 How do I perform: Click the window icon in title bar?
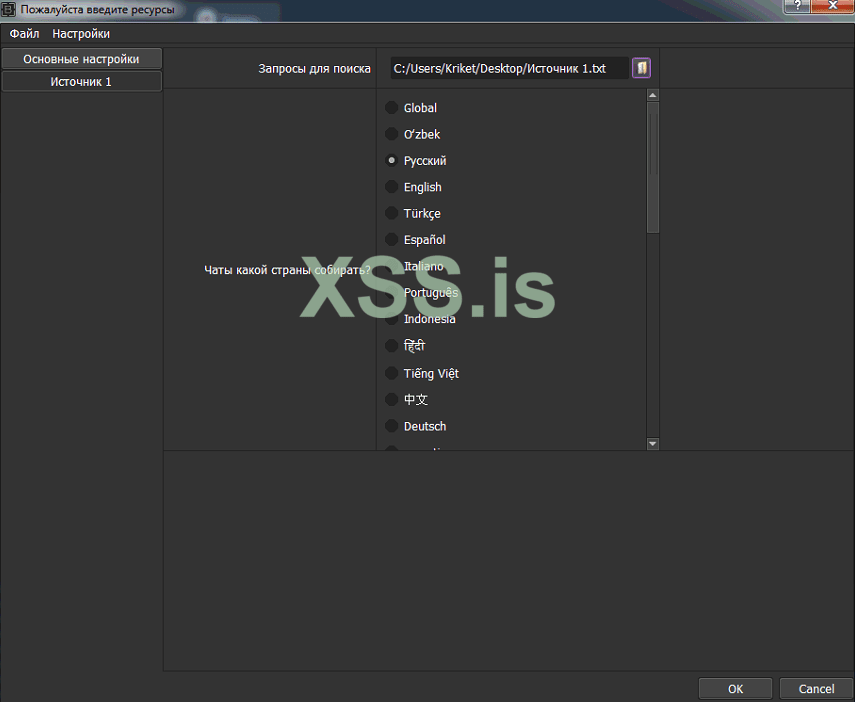(x=8, y=9)
